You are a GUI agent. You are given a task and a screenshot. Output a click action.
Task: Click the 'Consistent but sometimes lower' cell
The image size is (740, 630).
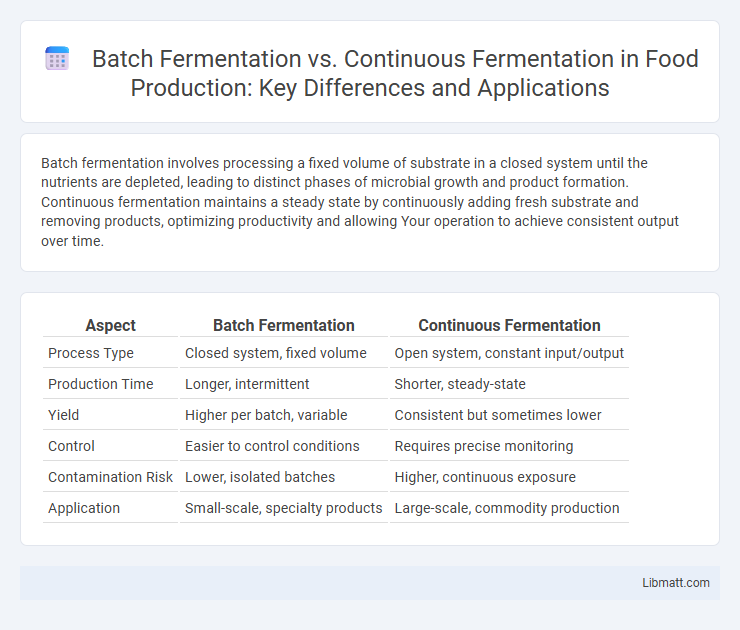pyautogui.click(x=498, y=415)
